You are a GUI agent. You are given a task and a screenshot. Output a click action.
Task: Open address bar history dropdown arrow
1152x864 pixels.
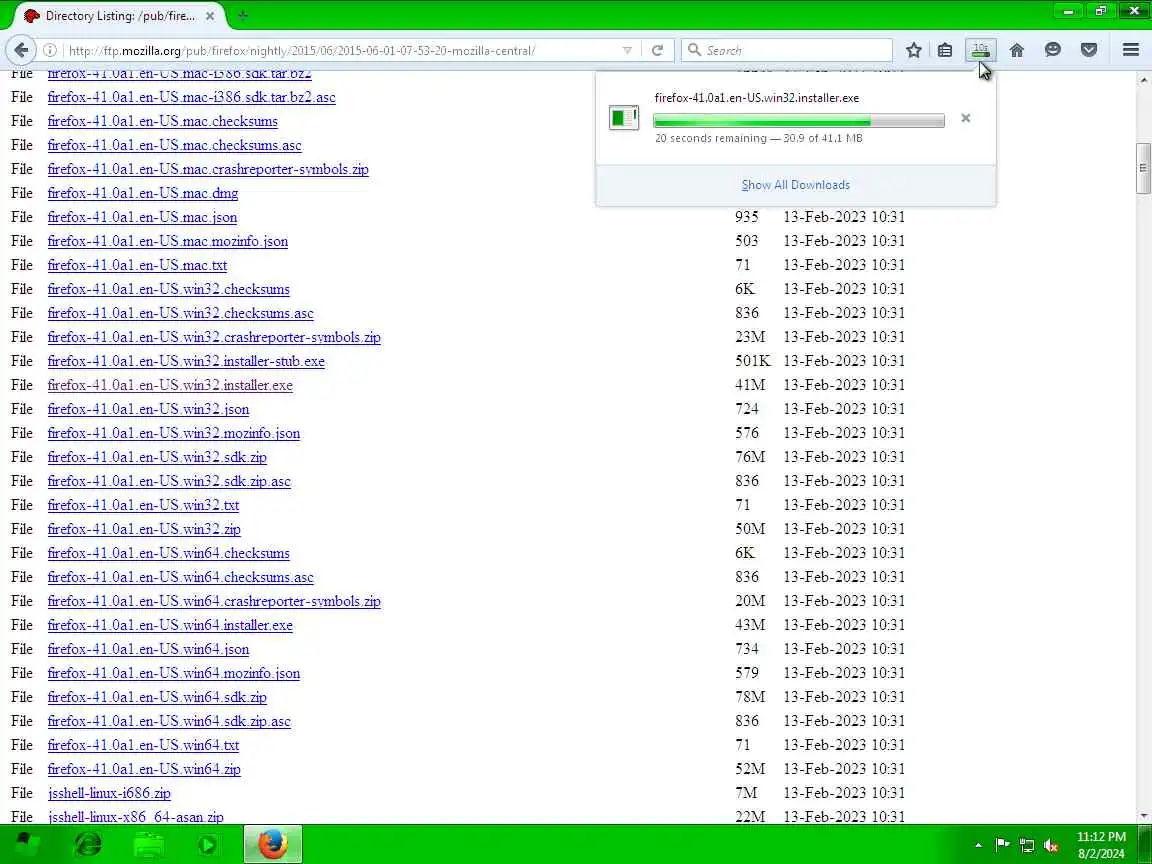pyautogui.click(x=627, y=50)
